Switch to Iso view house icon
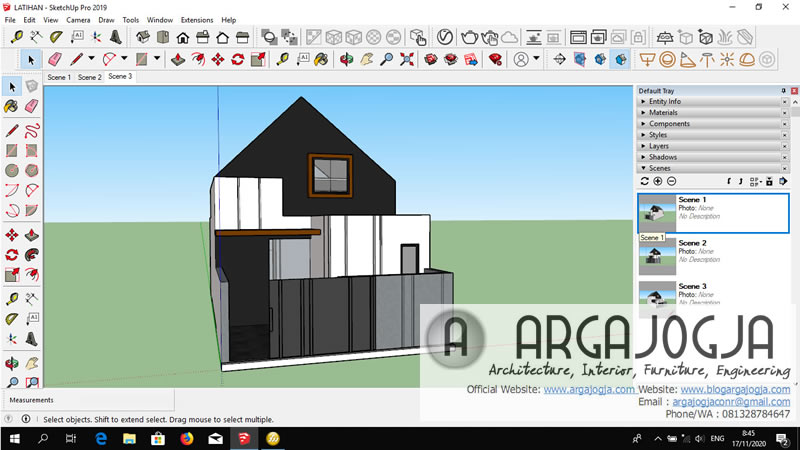Viewport: 800px width, 450px height. tap(143, 37)
